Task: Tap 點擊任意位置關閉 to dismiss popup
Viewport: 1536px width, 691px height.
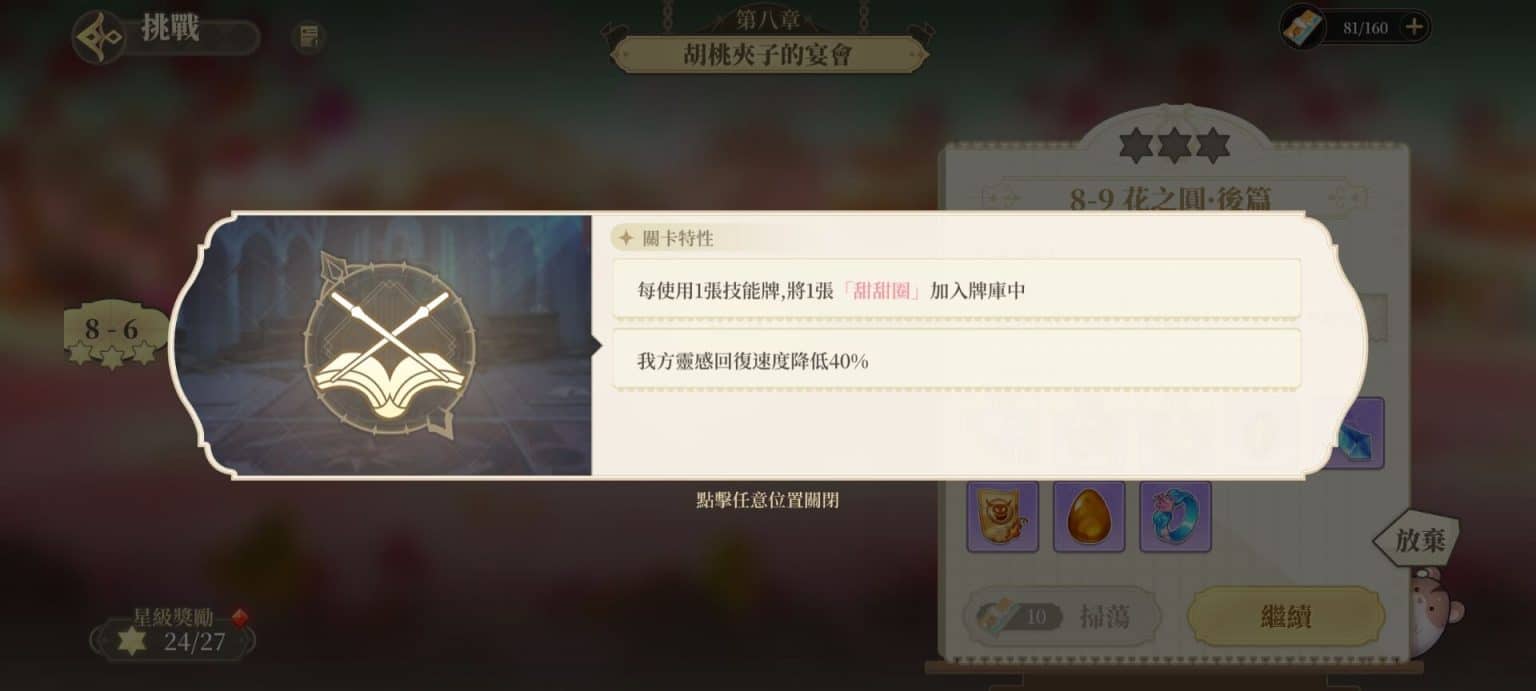Action: 767,500
